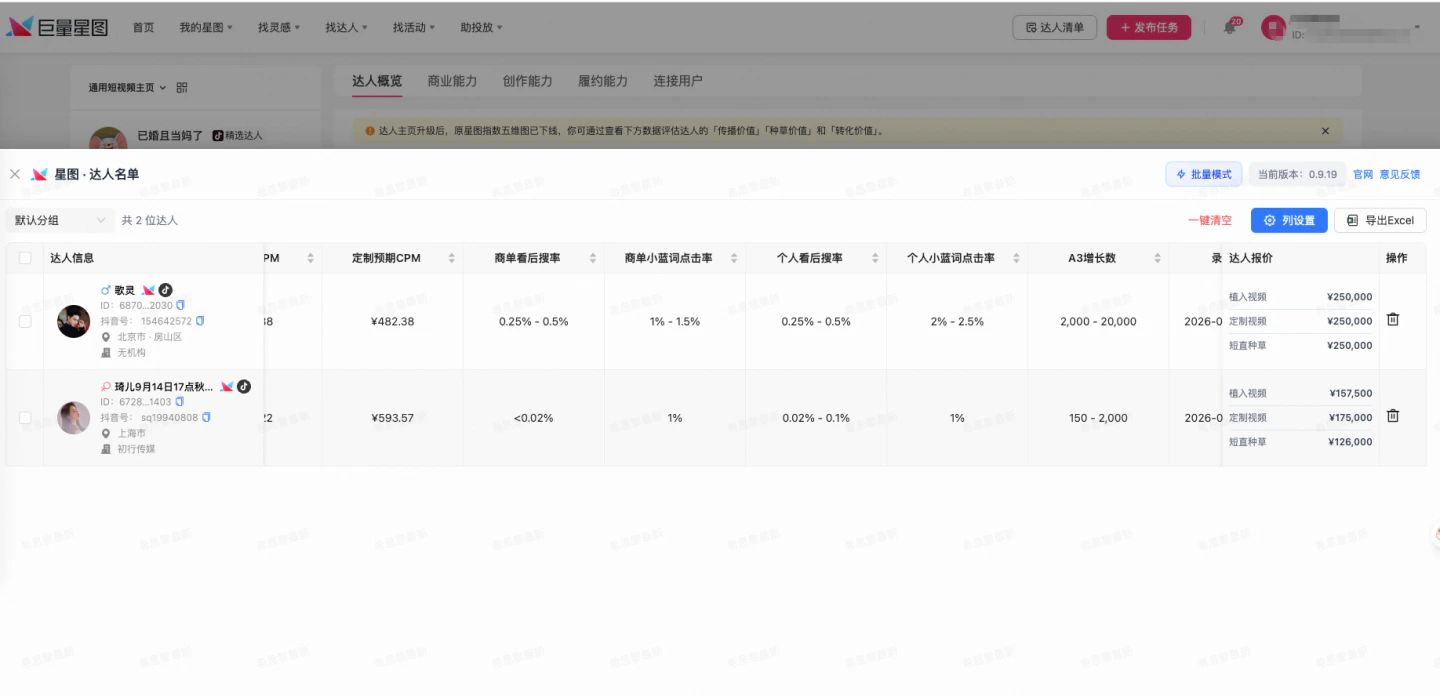Tick the select-all header checkbox

coord(25,258)
